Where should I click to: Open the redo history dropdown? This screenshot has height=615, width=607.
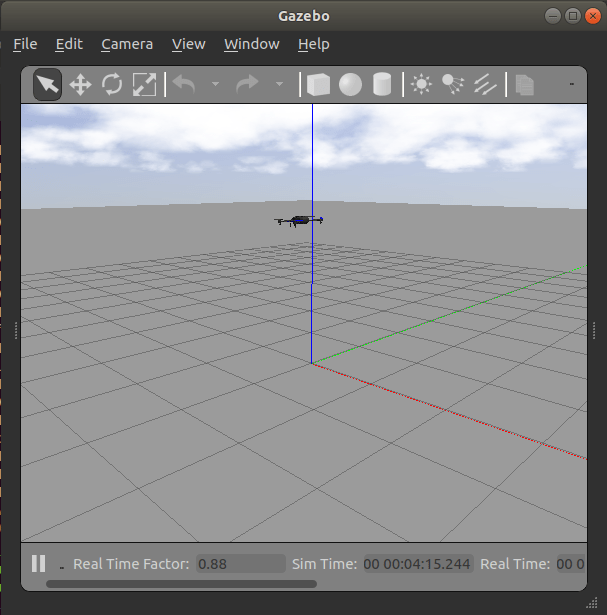click(279, 84)
